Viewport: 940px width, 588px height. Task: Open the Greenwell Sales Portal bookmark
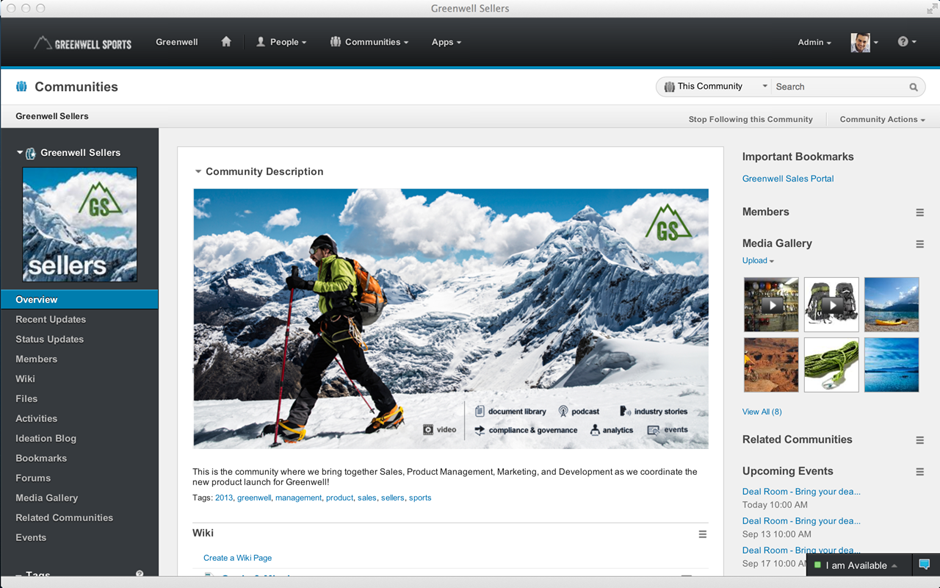click(787, 179)
